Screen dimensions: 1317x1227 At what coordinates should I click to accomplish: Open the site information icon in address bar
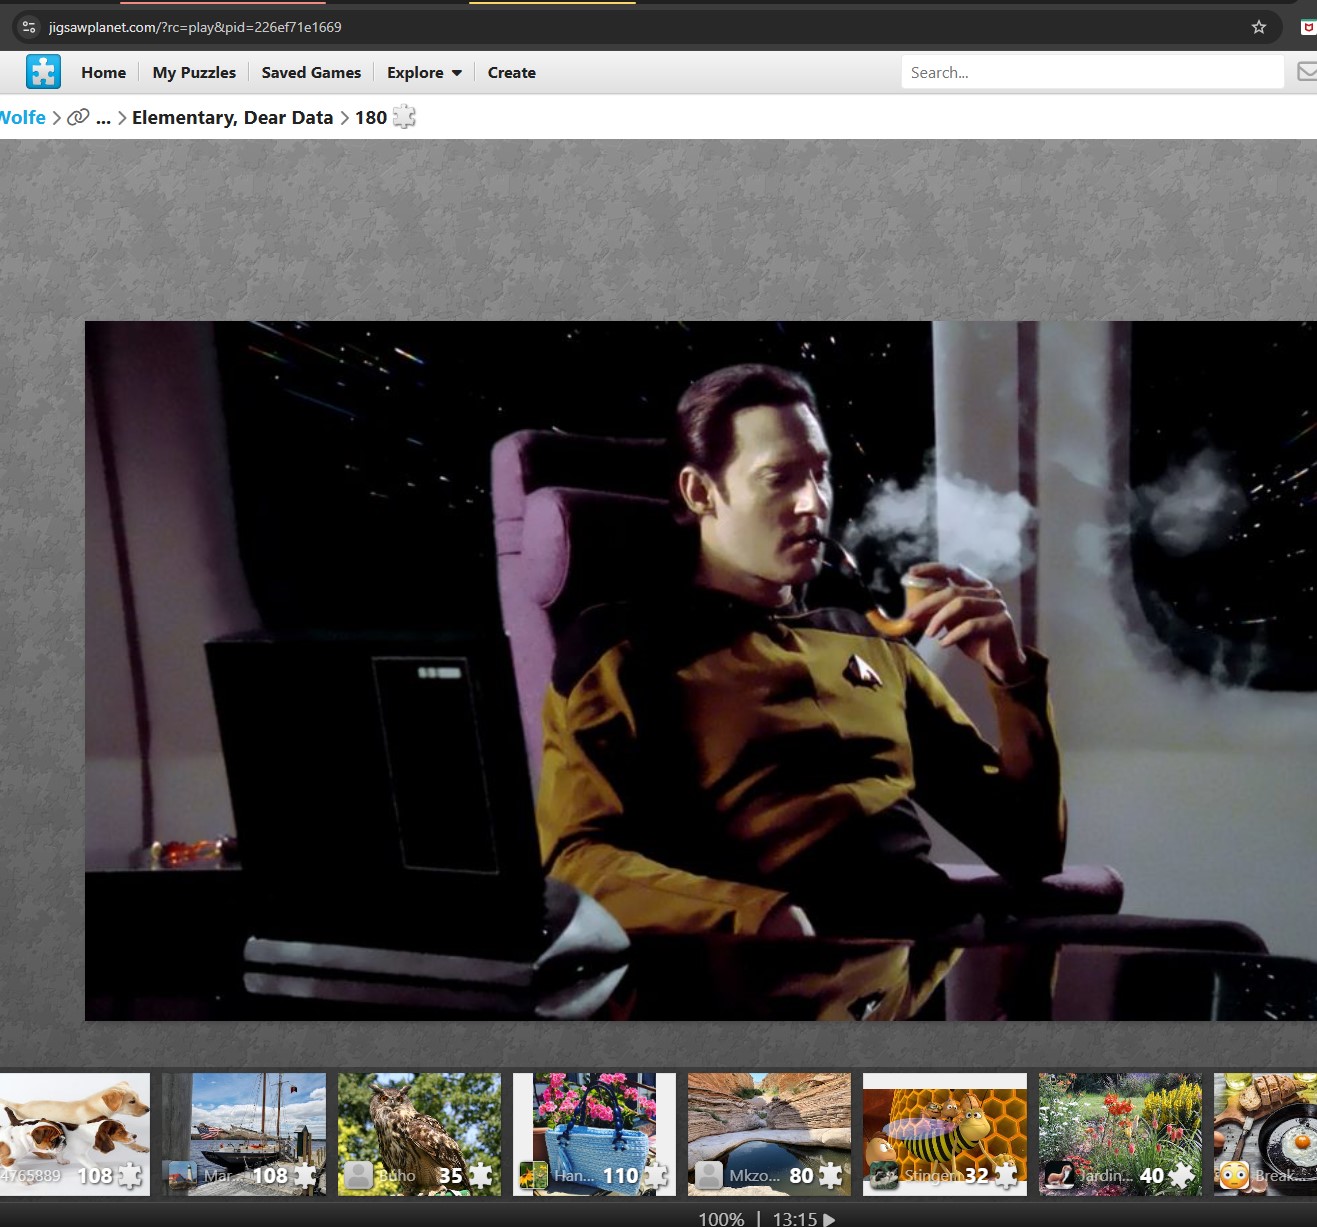coord(29,27)
